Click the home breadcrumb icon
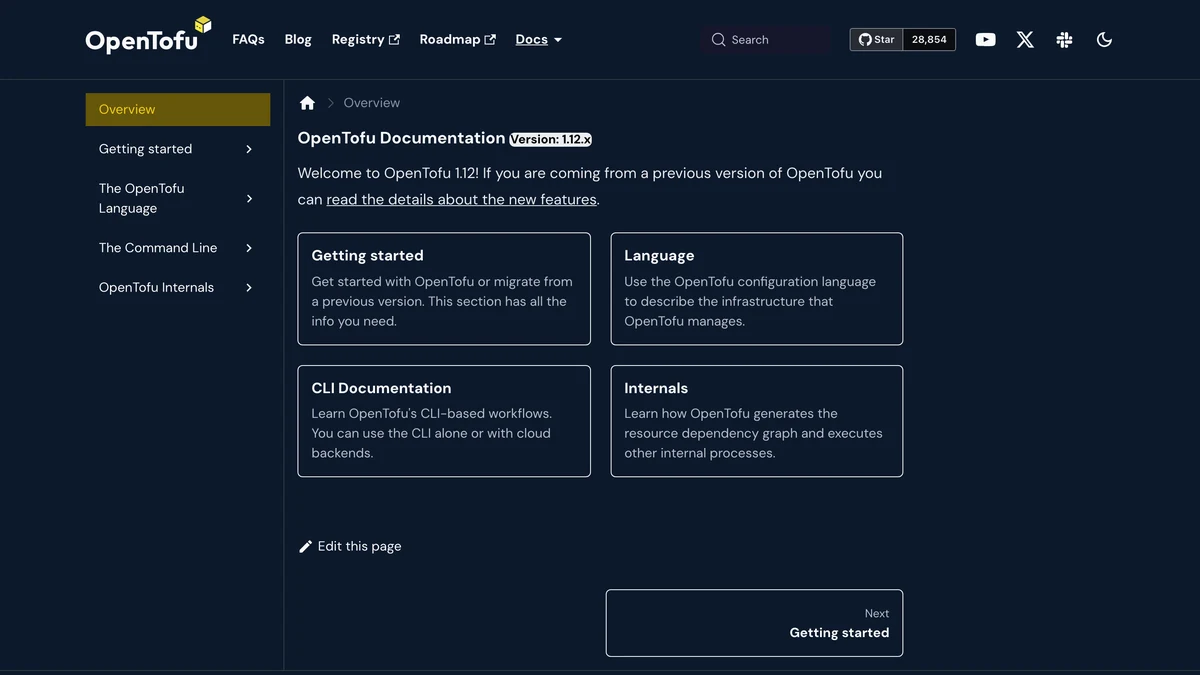The height and width of the screenshot is (675, 1200). 307,103
